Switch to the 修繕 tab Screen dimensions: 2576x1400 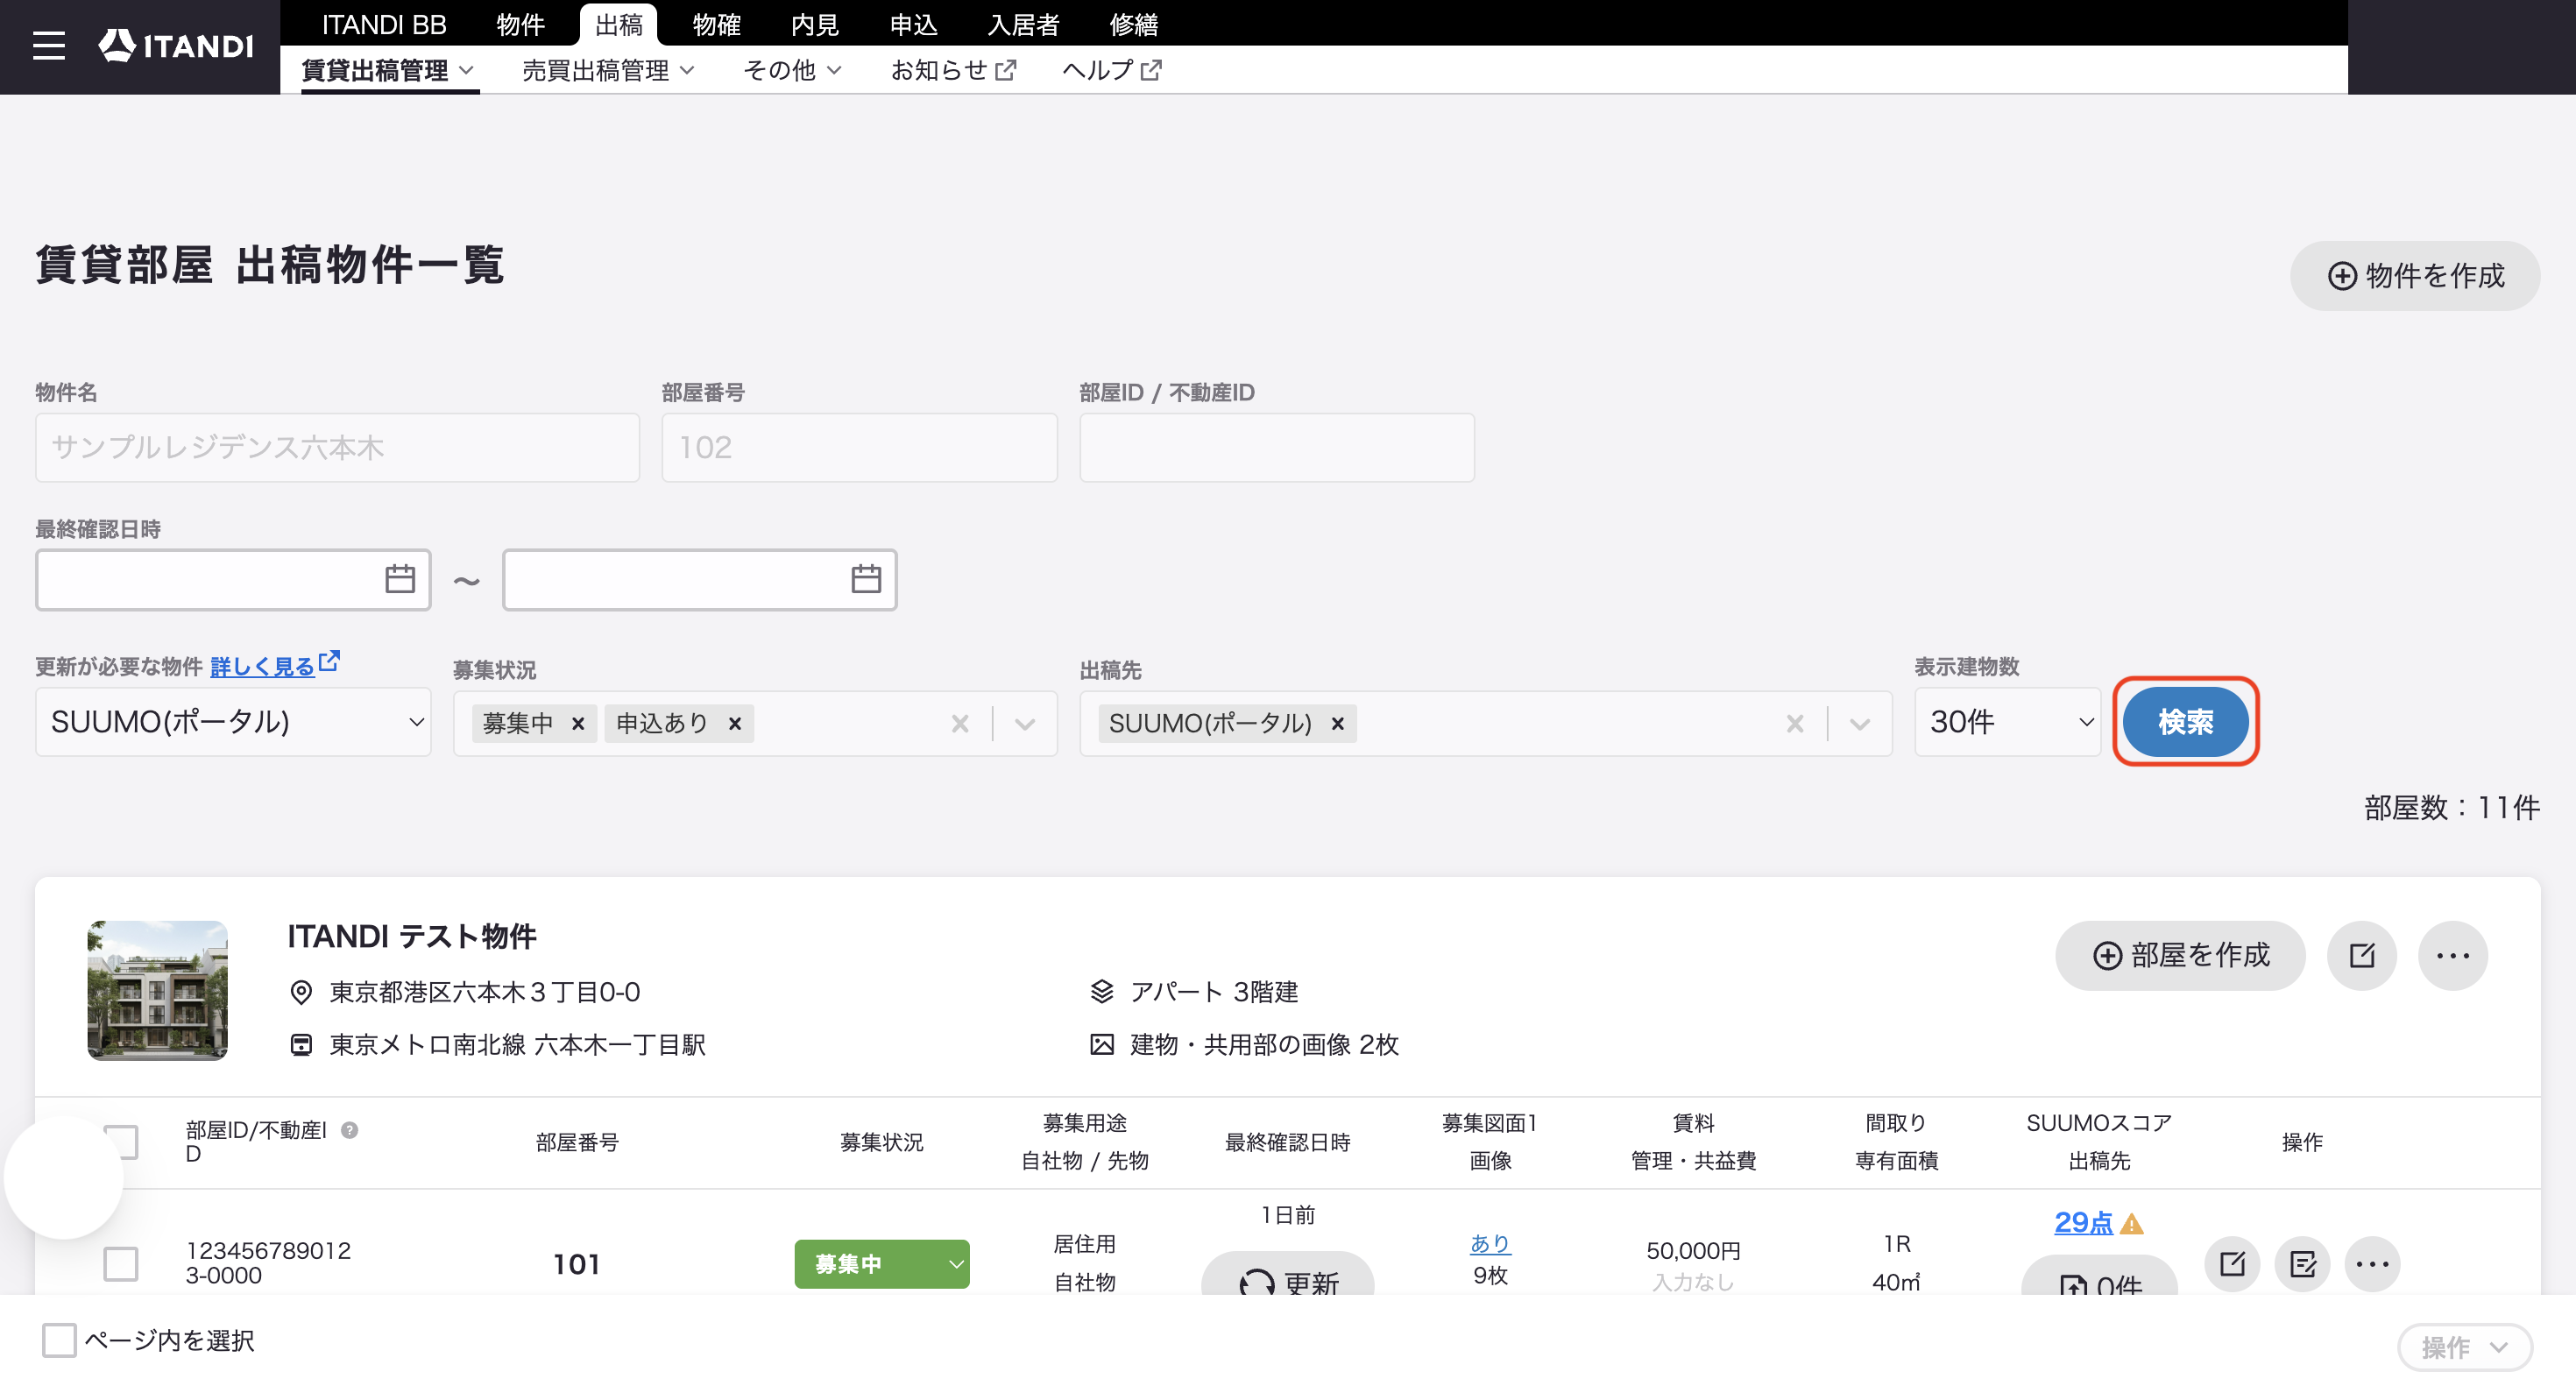(x=1133, y=24)
